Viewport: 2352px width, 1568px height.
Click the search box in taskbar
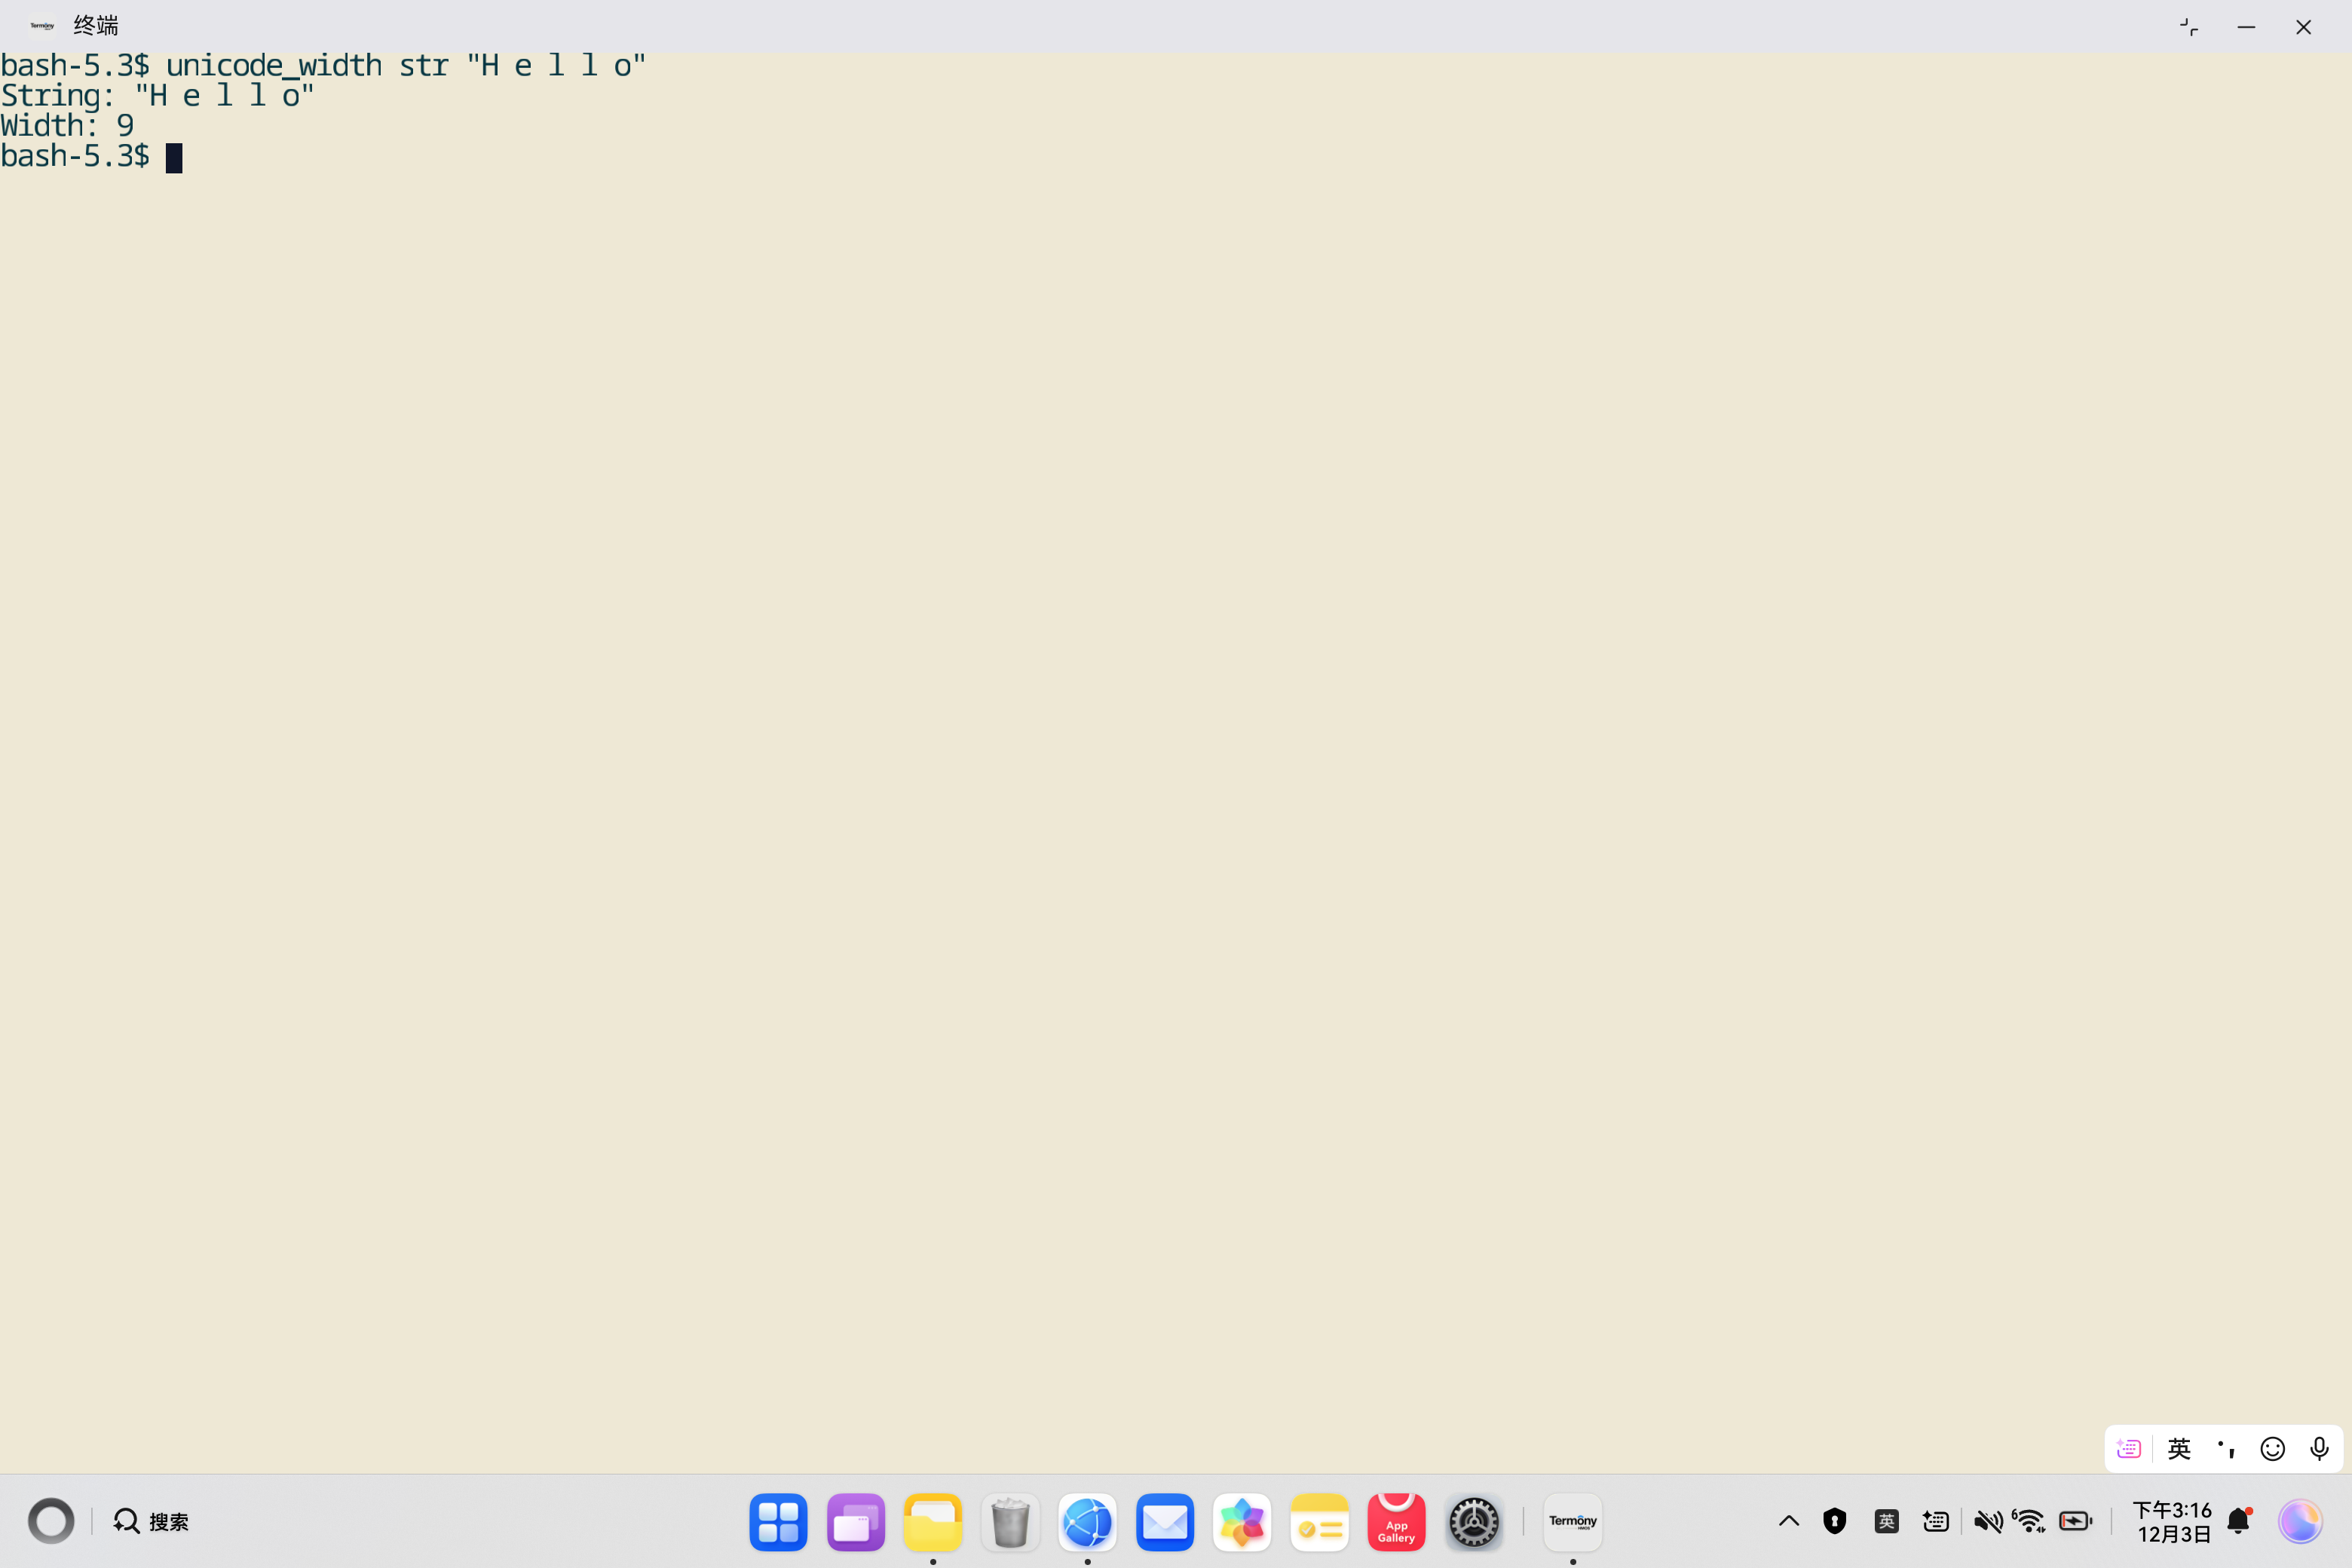(152, 1521)
